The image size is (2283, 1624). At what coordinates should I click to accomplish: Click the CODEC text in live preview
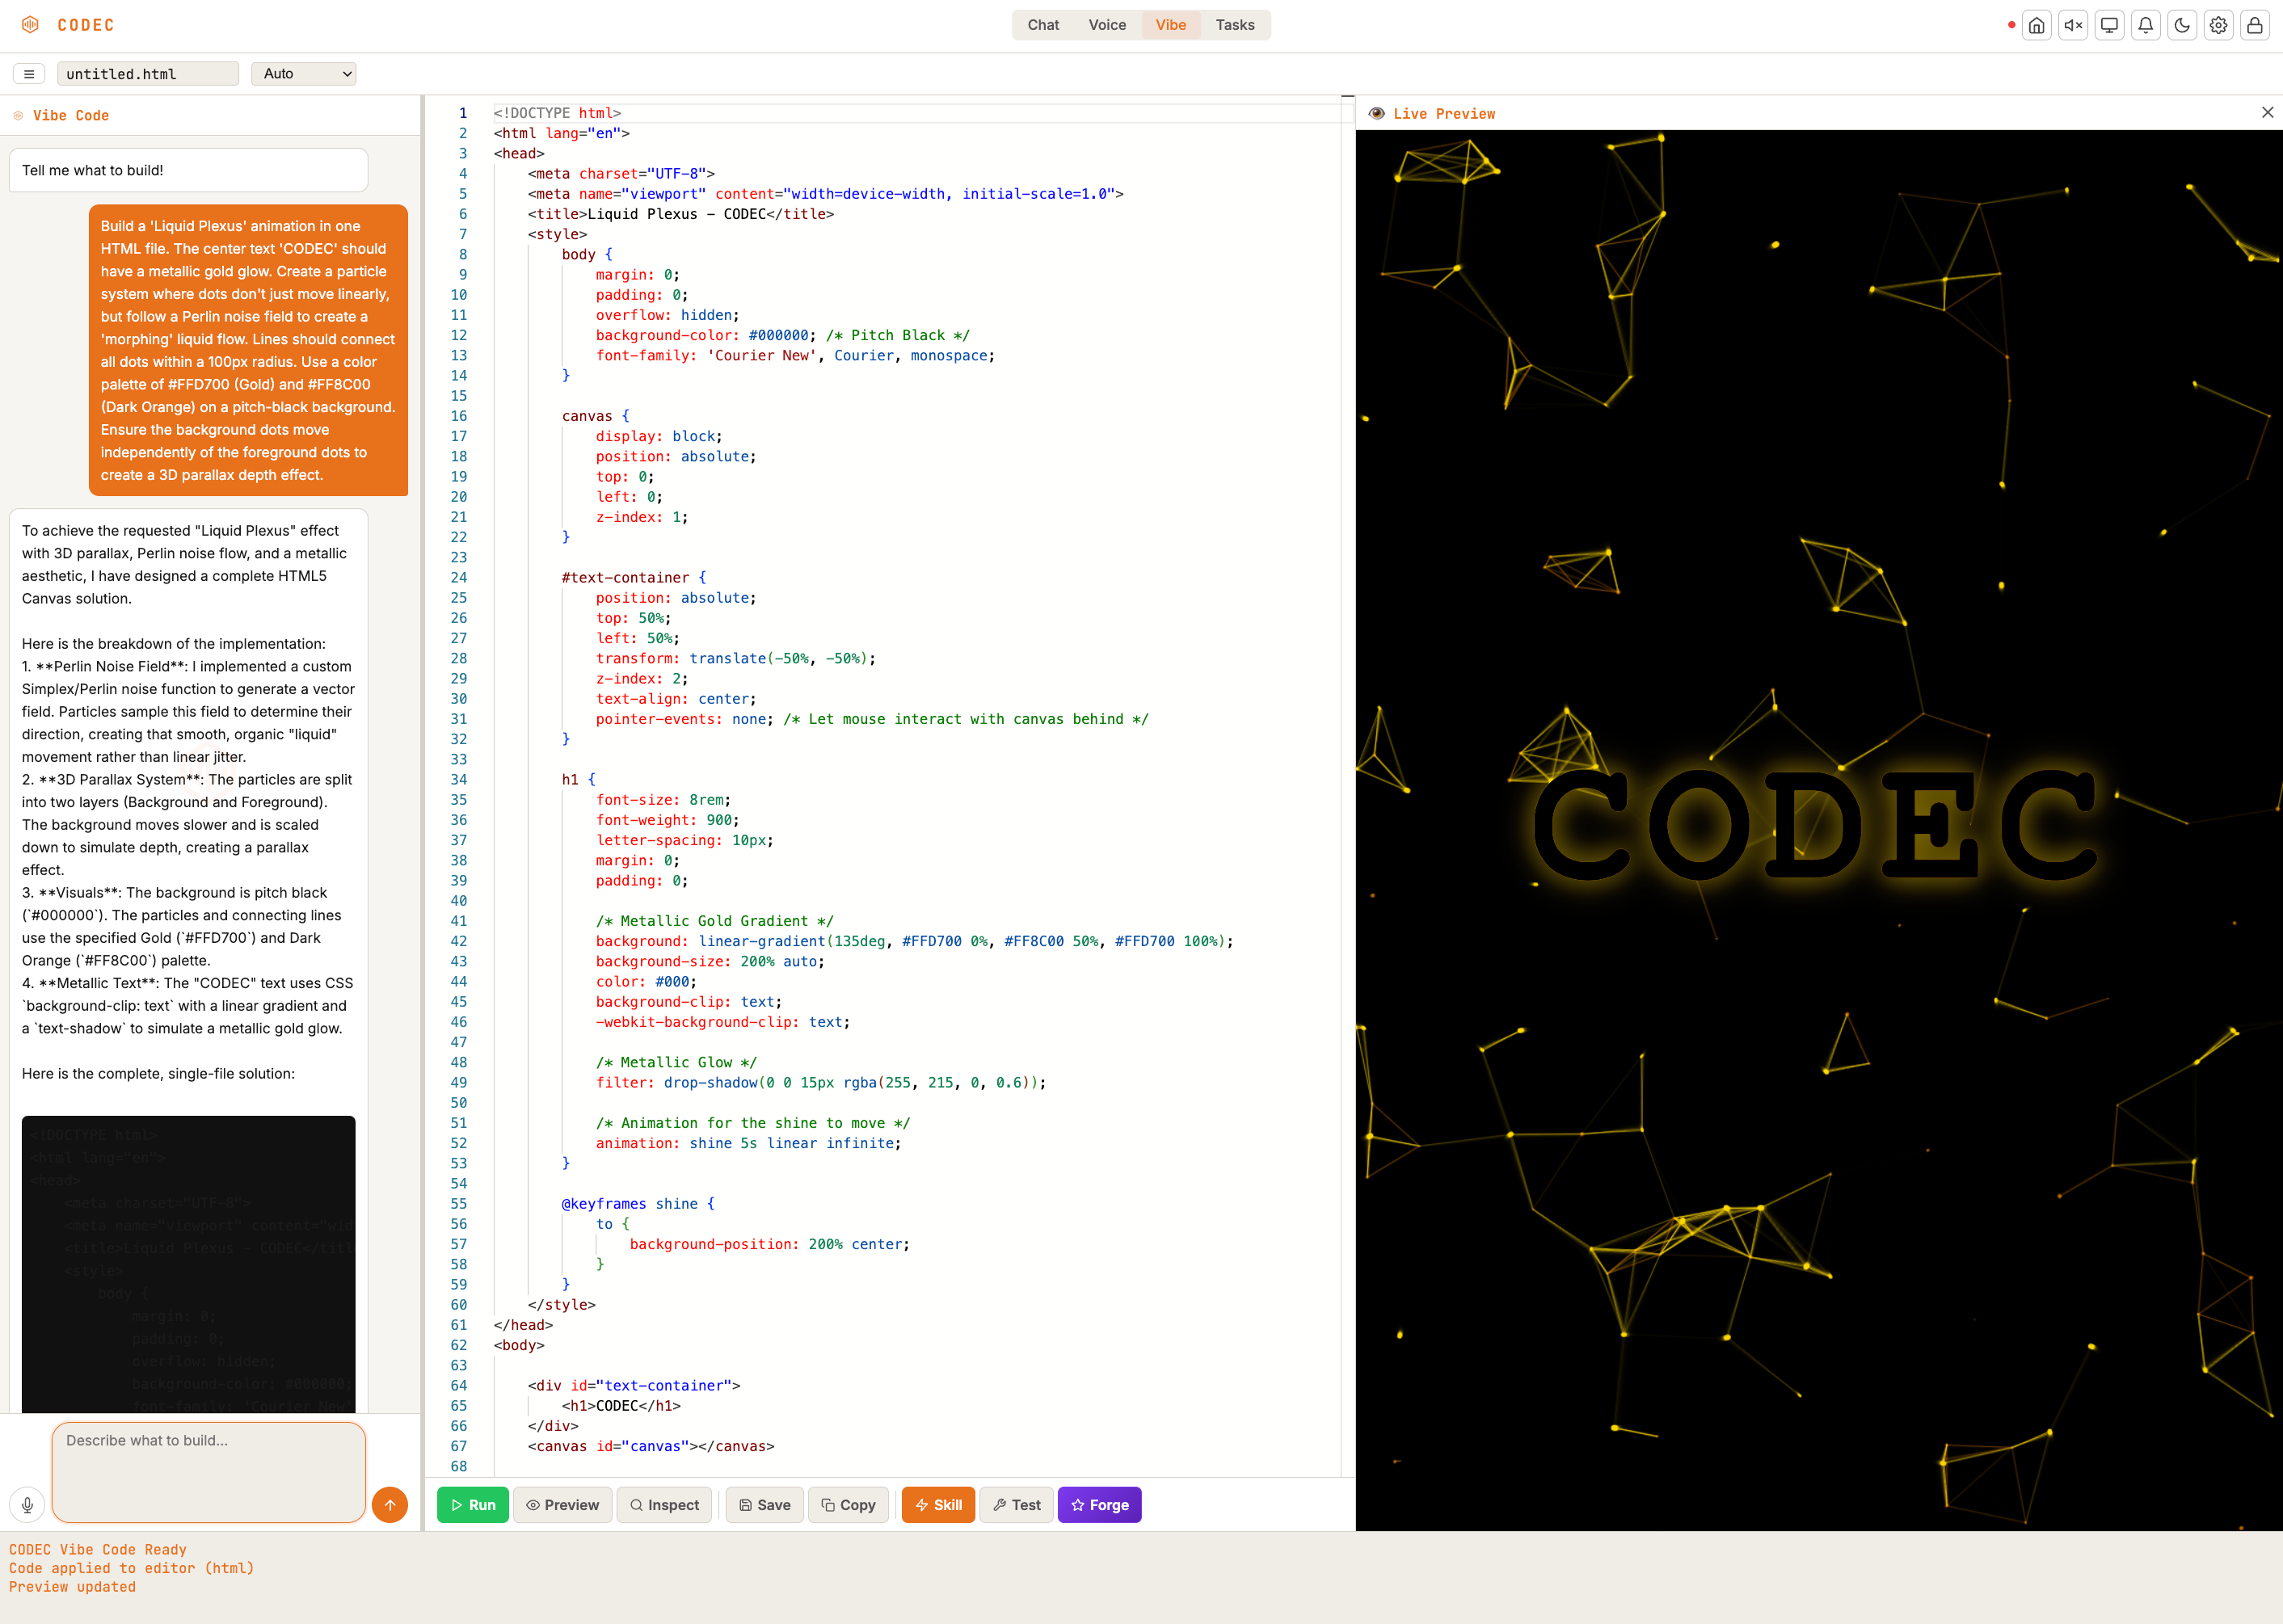(1815, 825)
